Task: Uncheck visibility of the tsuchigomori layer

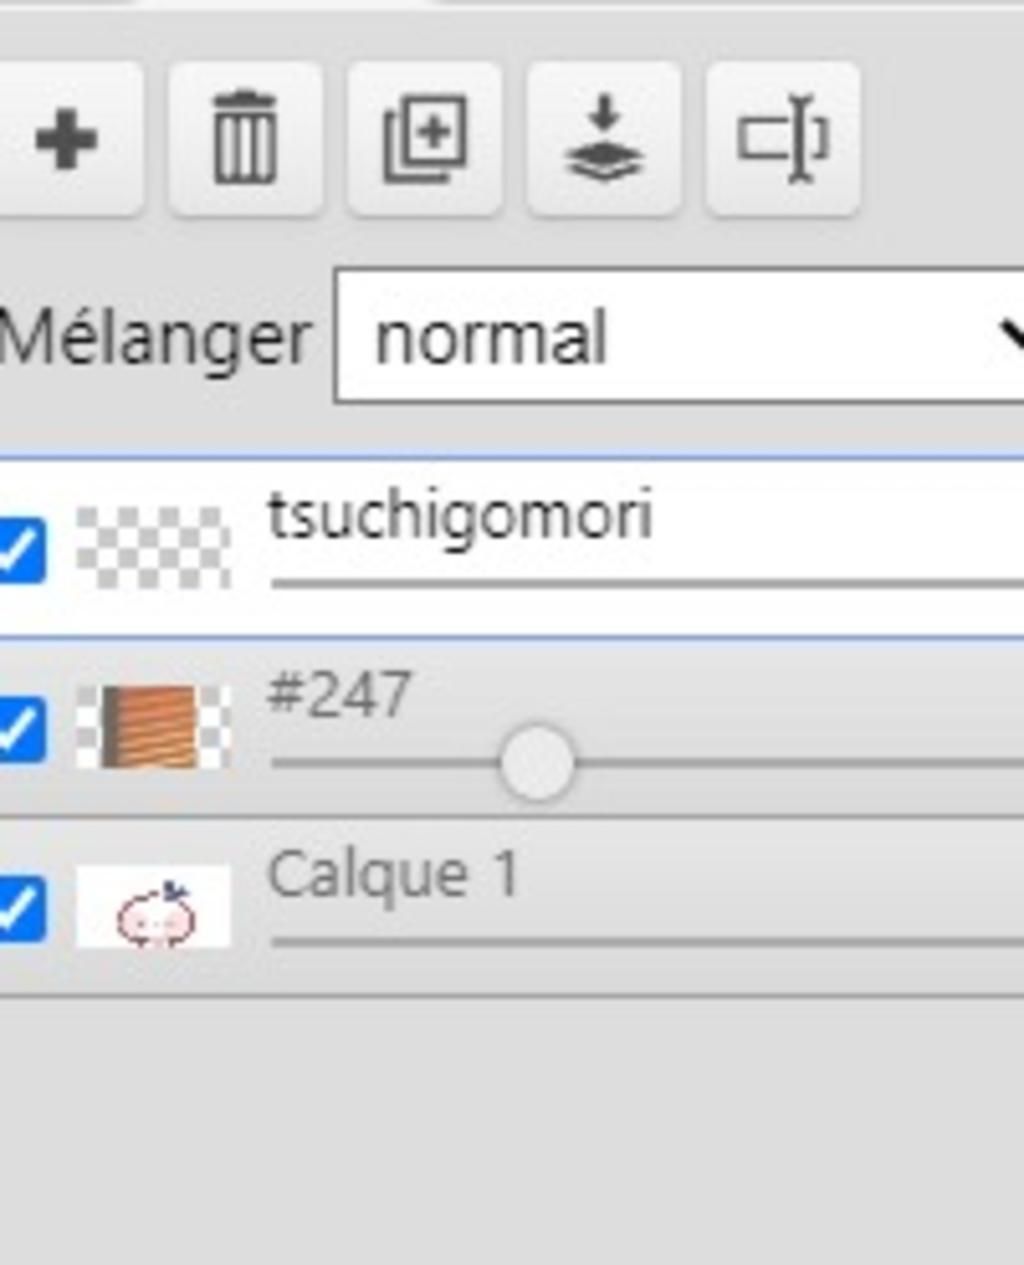Action: (x=22, y=549)
